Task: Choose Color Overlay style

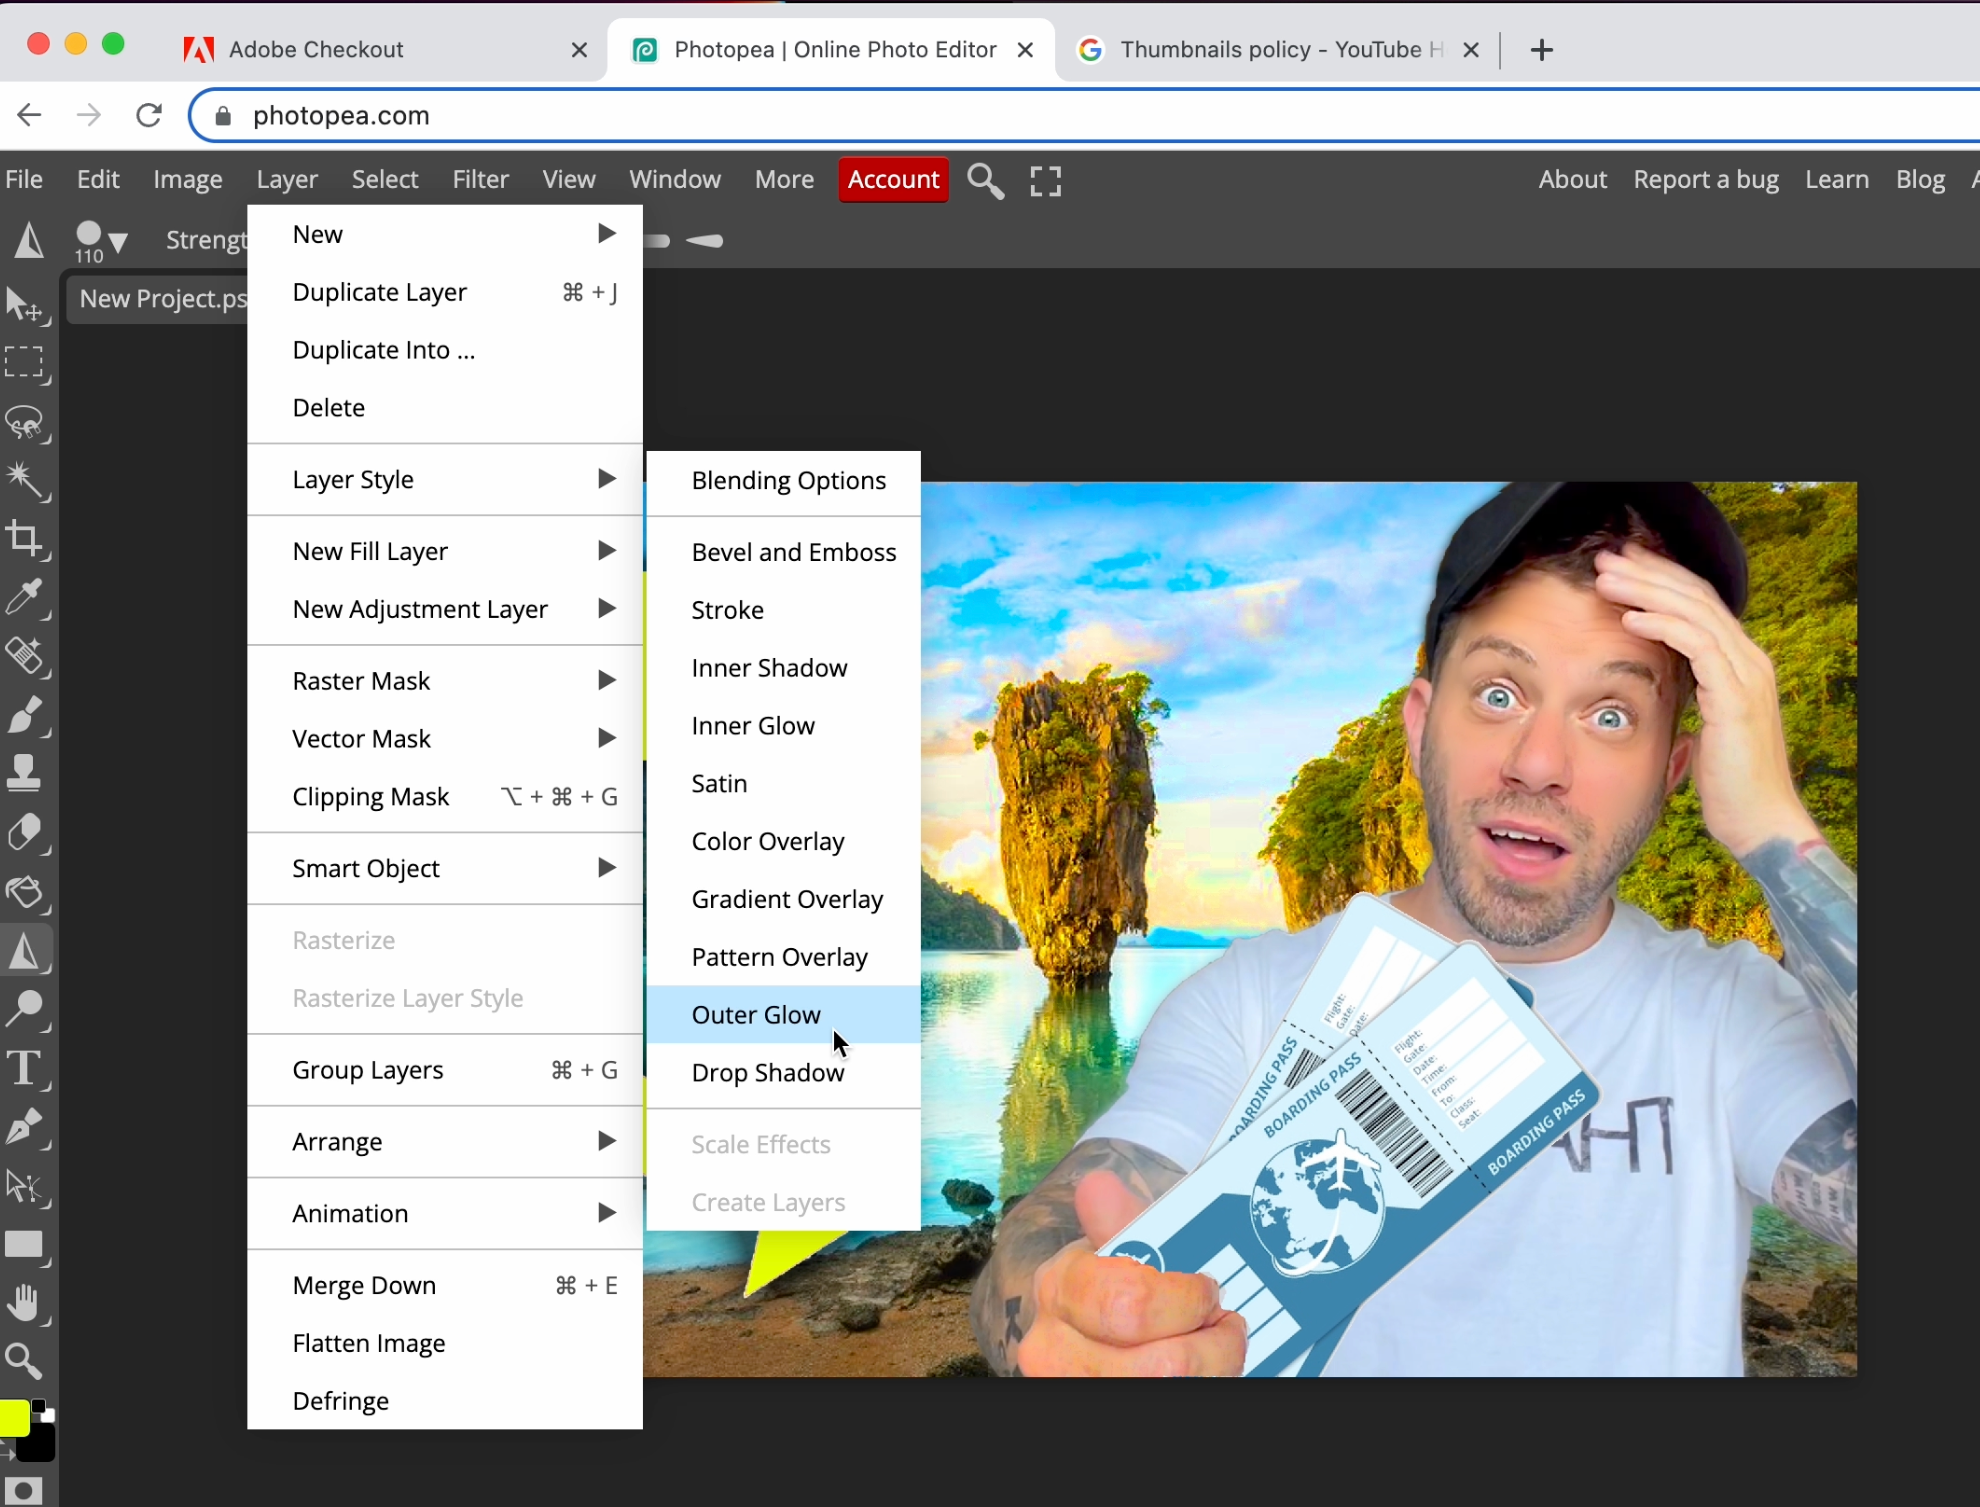Action: (x=783, y=841)
